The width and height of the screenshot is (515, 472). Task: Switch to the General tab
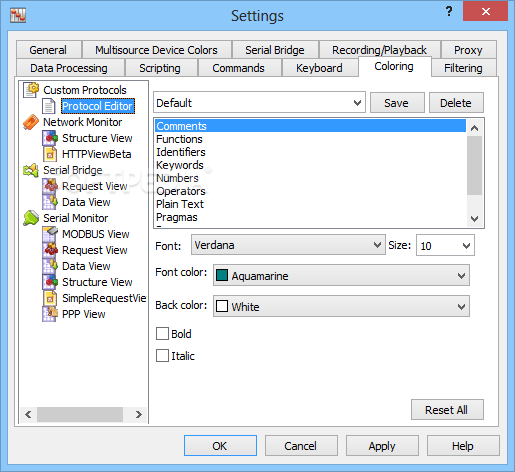pos(48,50)
